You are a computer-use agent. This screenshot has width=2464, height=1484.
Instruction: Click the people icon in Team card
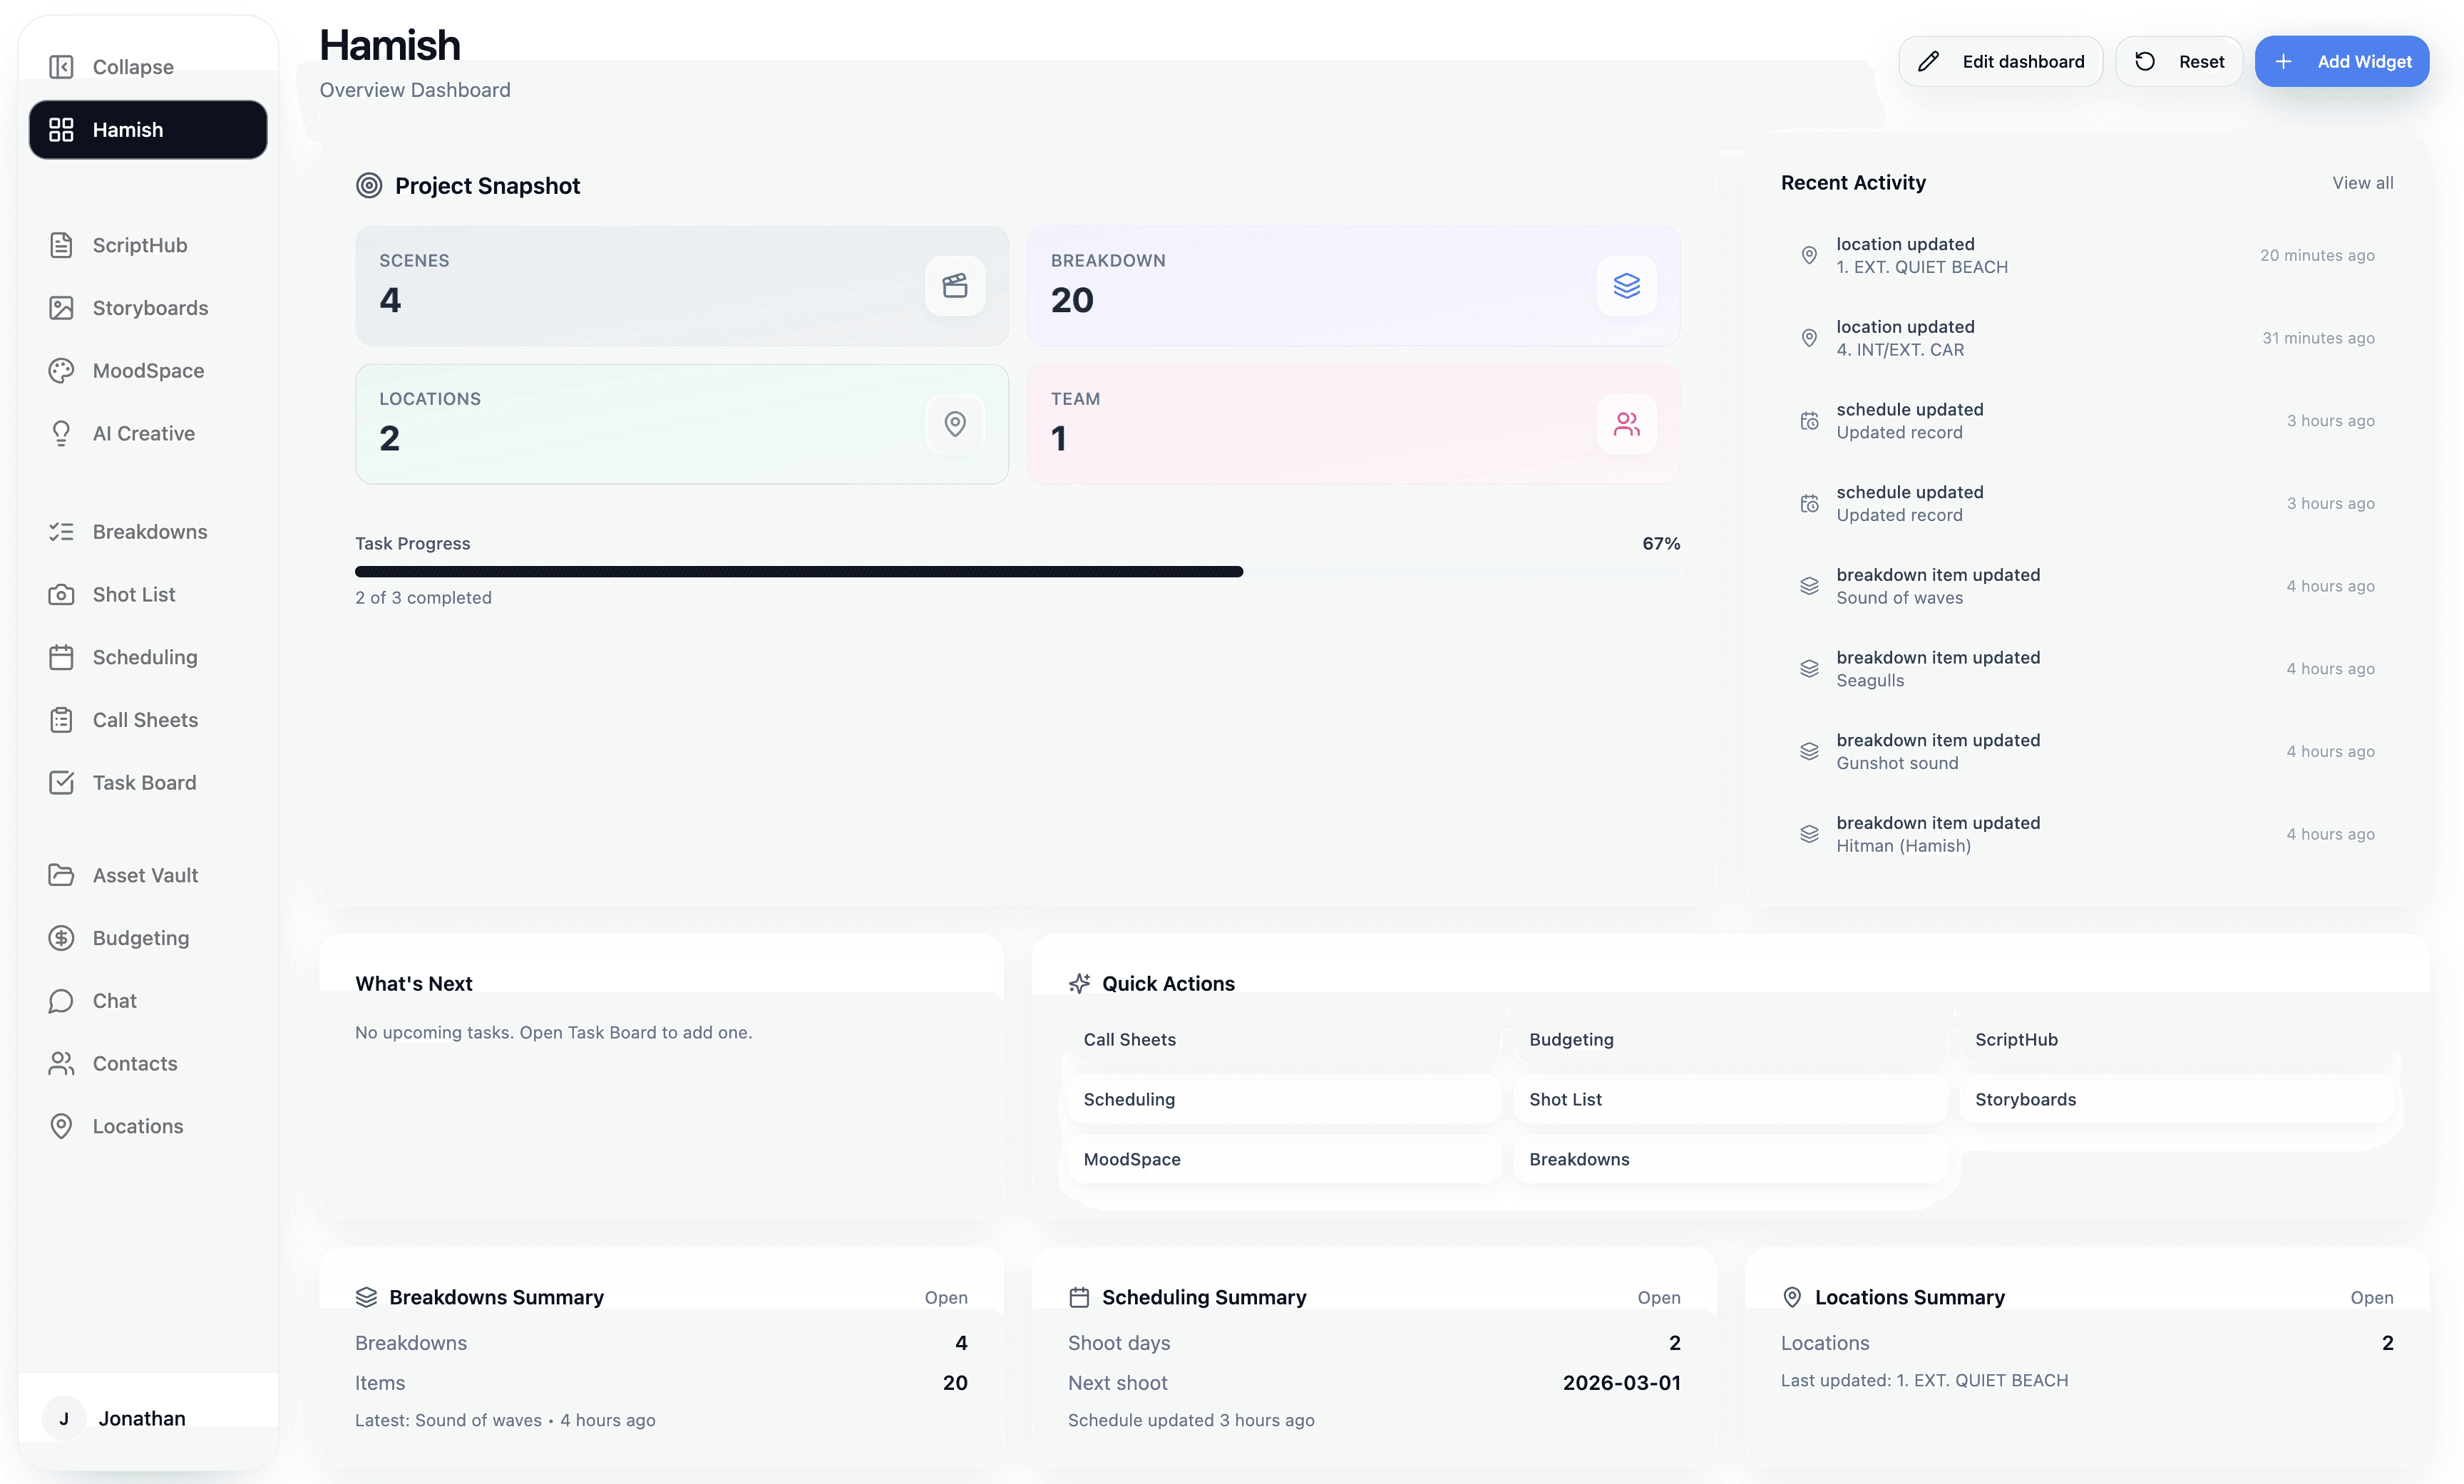tap(1626, 424)
